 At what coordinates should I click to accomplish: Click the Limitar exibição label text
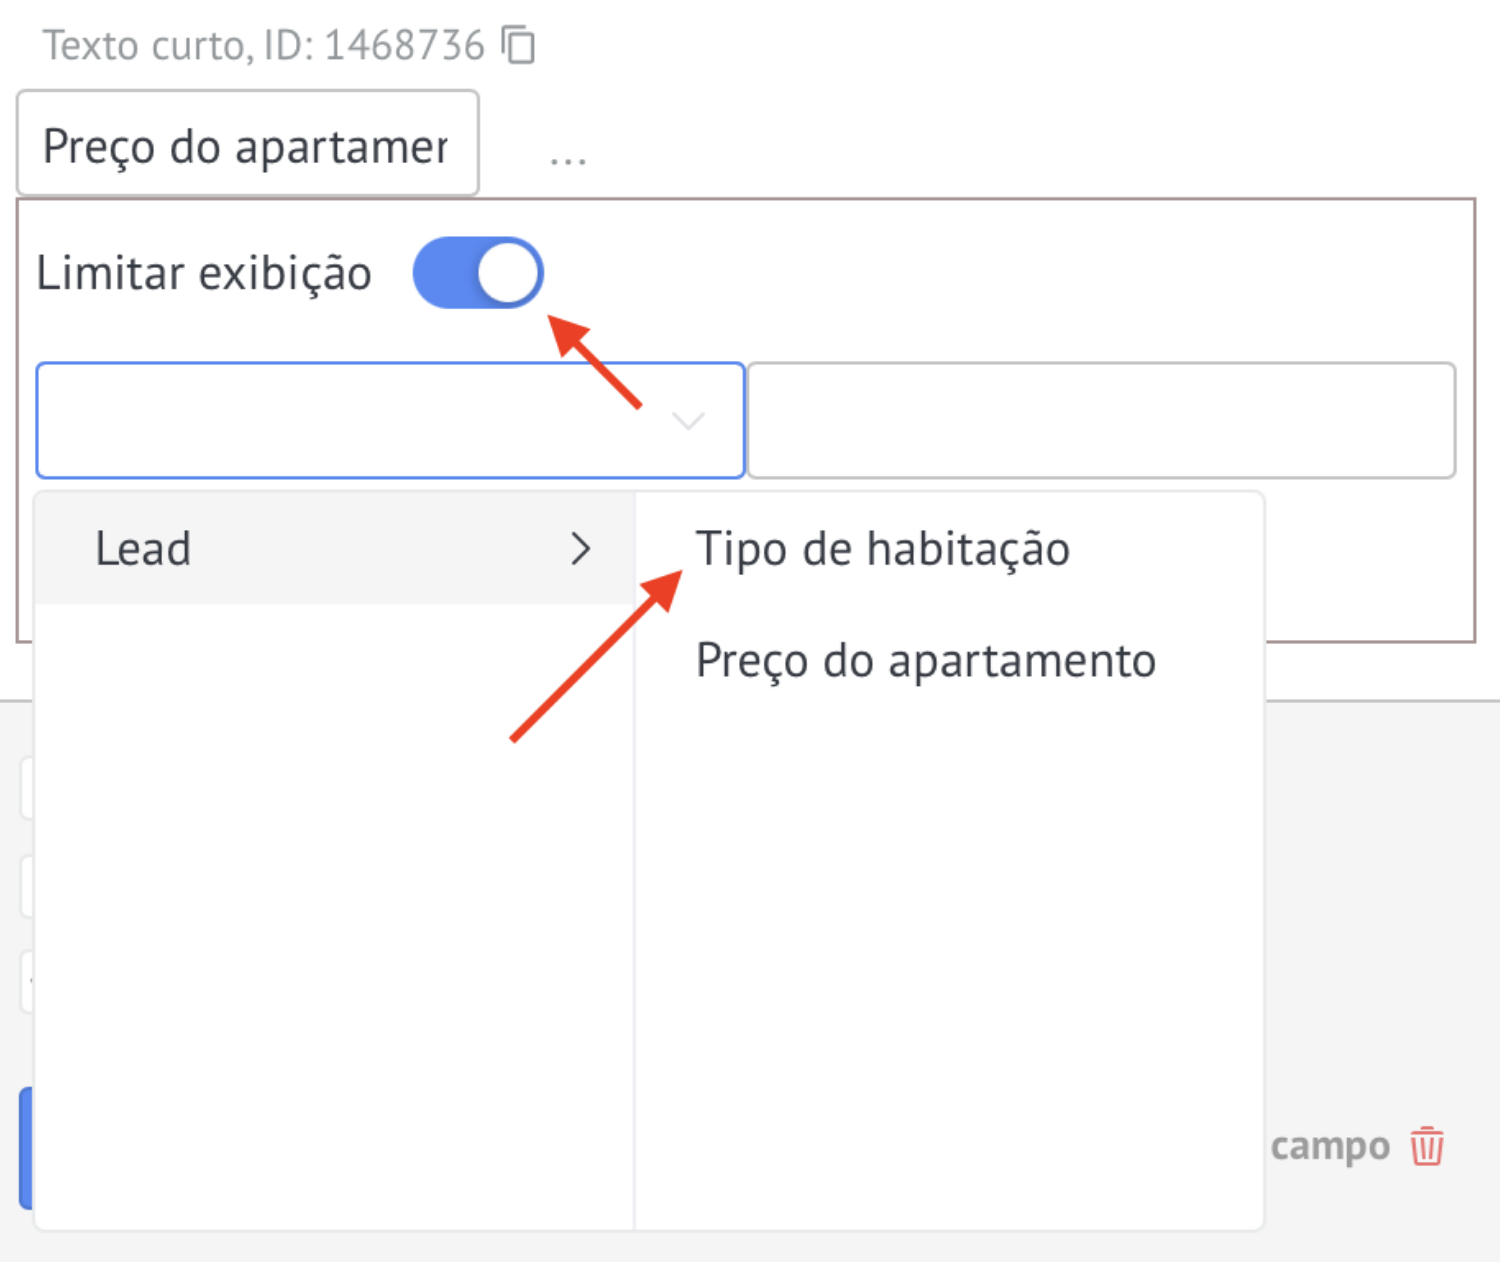click(x=204, y=273)
